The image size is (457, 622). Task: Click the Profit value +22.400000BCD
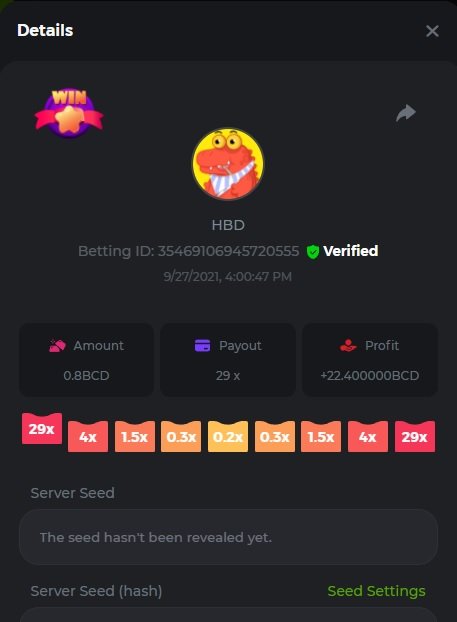pyautogui.click(x=370, y=375)
